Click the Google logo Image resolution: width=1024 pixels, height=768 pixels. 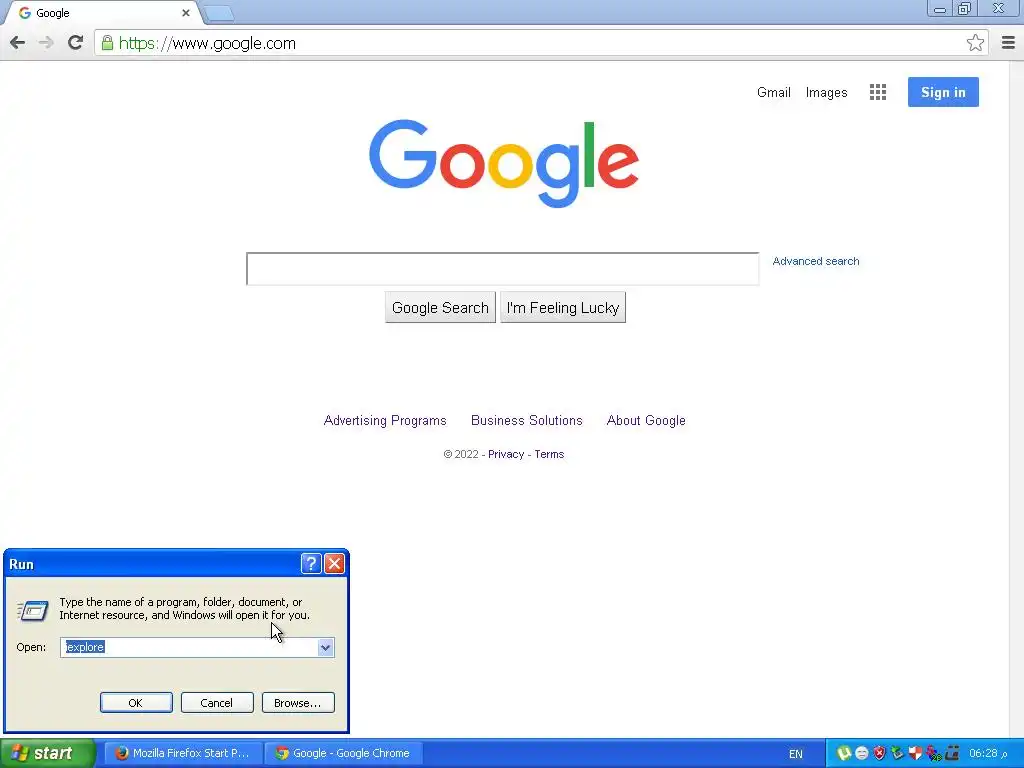[x=504, y=163]
